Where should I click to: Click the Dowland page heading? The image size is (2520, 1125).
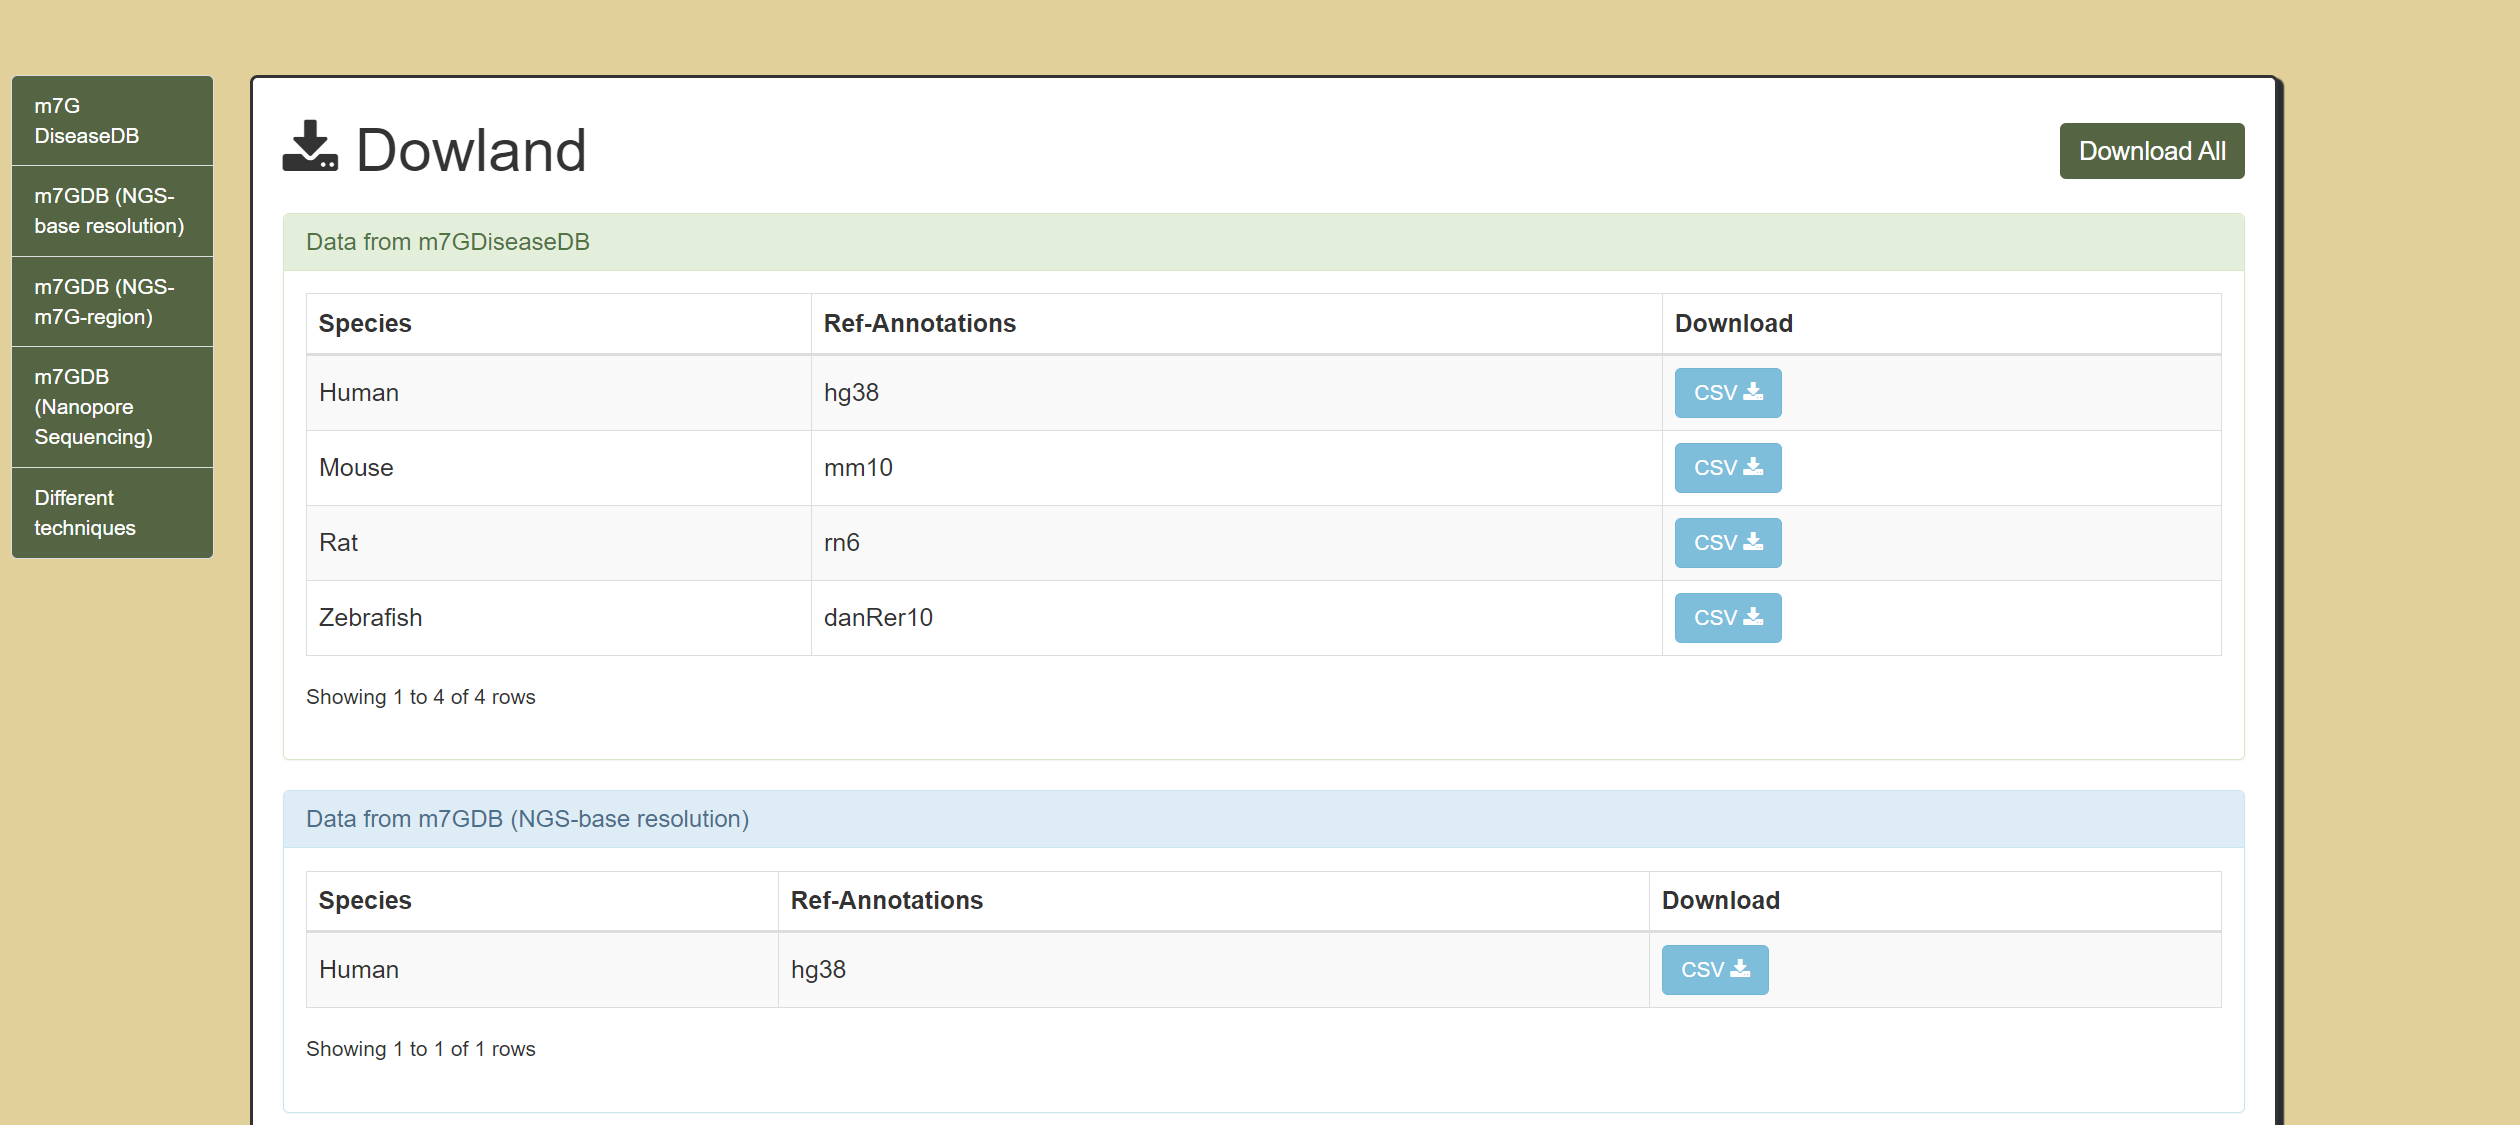[x=471, y=150]
